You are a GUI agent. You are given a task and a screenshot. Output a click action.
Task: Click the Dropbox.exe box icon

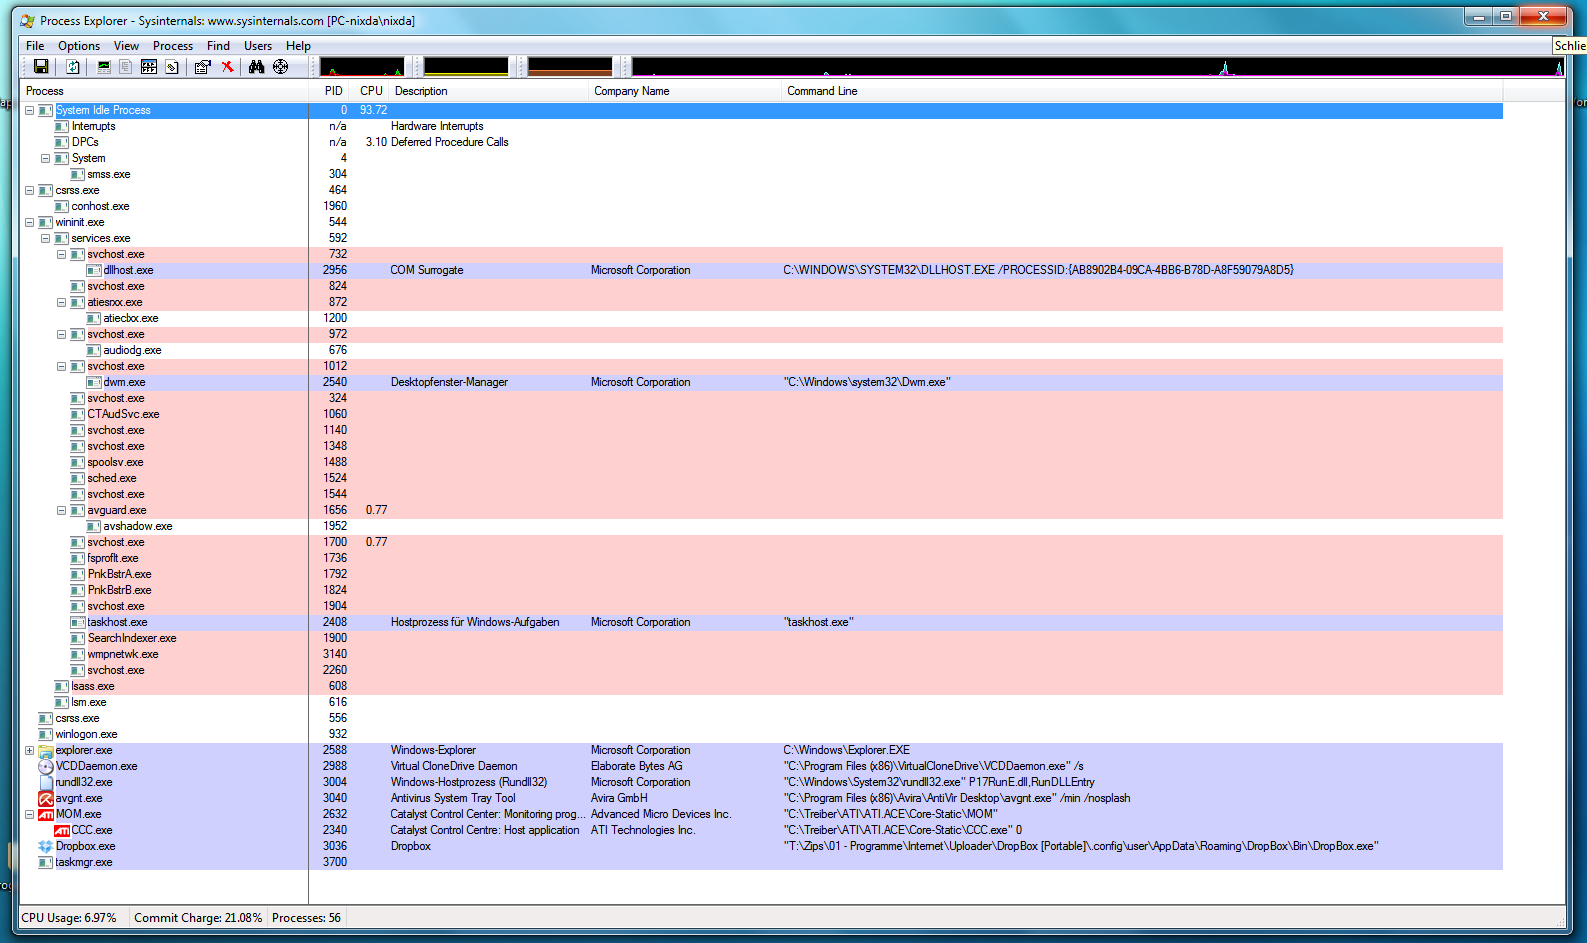[x=46, y=846]
